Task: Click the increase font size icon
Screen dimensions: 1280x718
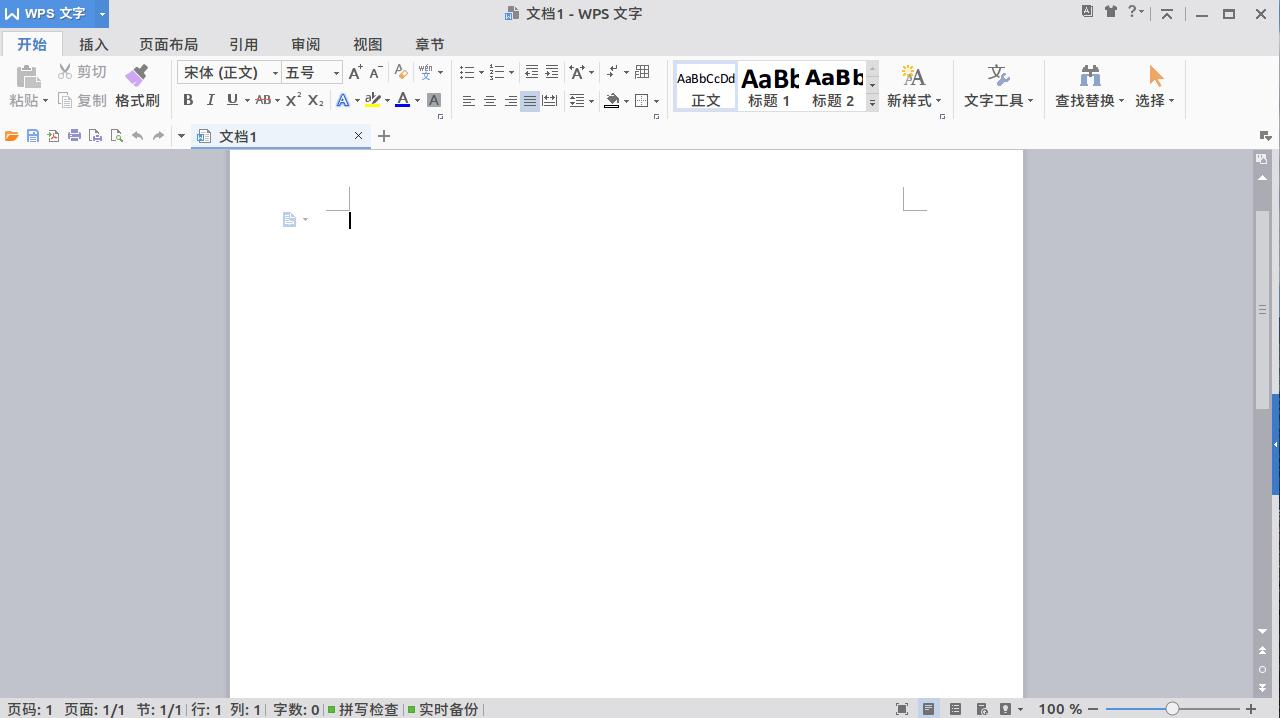Action: click(355, 72)
